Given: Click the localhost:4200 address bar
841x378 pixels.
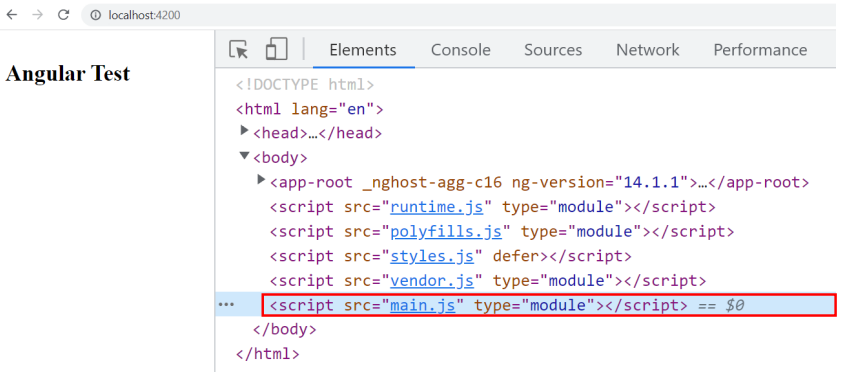Looking at the screenshot, I should [461, 16].
